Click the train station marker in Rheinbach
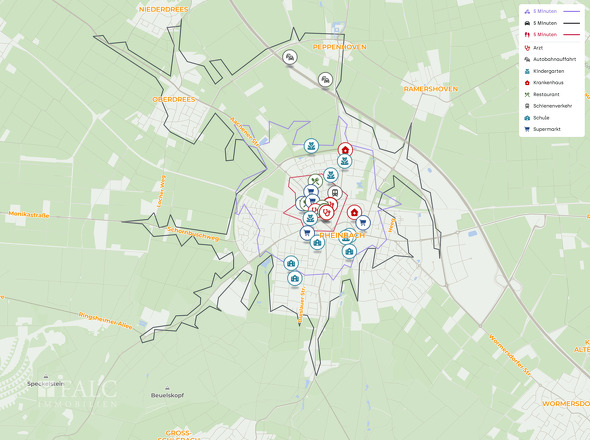 point(335,193)
